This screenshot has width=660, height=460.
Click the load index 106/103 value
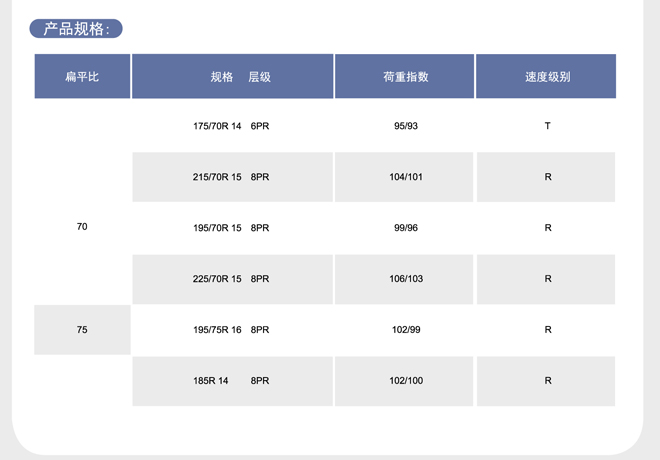(405, 279)
